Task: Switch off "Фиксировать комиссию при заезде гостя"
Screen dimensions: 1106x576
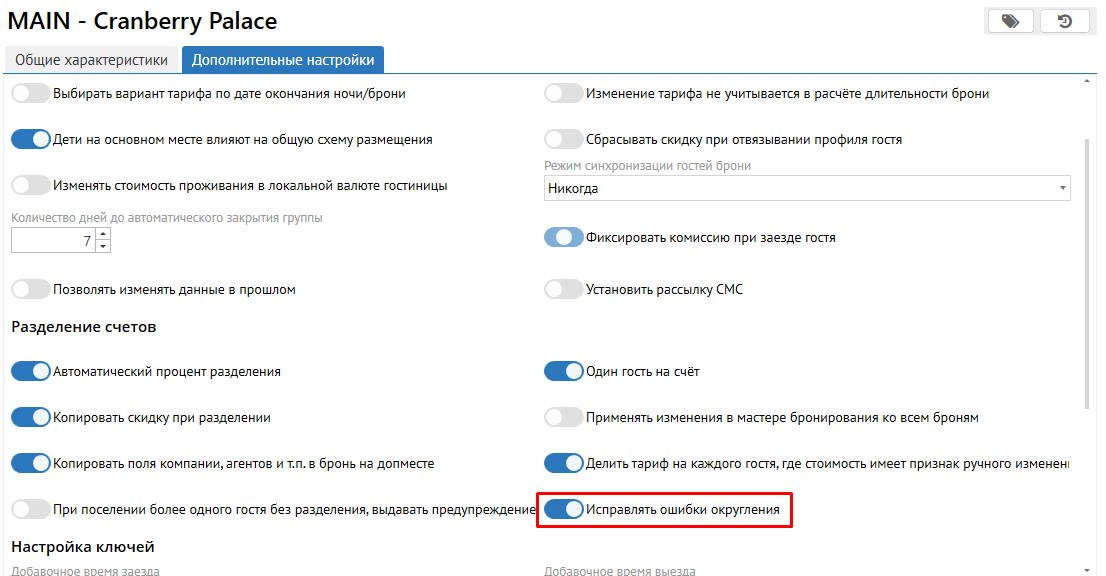Action: pyautogui.click(x=563, y=238)
